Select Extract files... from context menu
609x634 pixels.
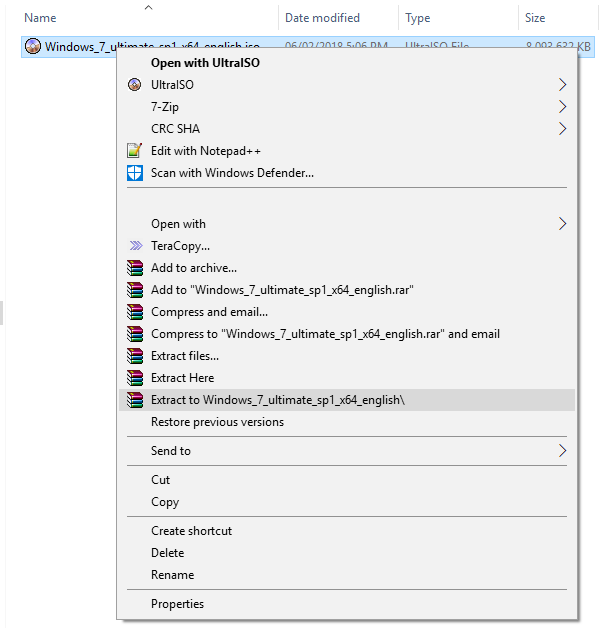pyautogui.click(x=185, y=356)
